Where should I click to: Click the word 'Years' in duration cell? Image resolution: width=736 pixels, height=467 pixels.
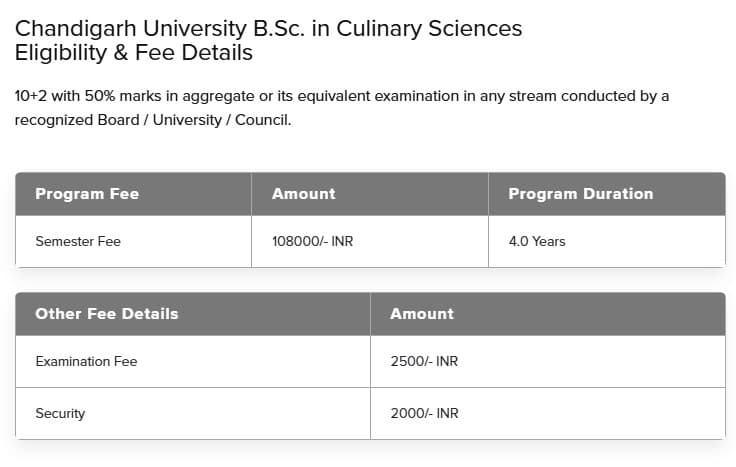(548, 241)
